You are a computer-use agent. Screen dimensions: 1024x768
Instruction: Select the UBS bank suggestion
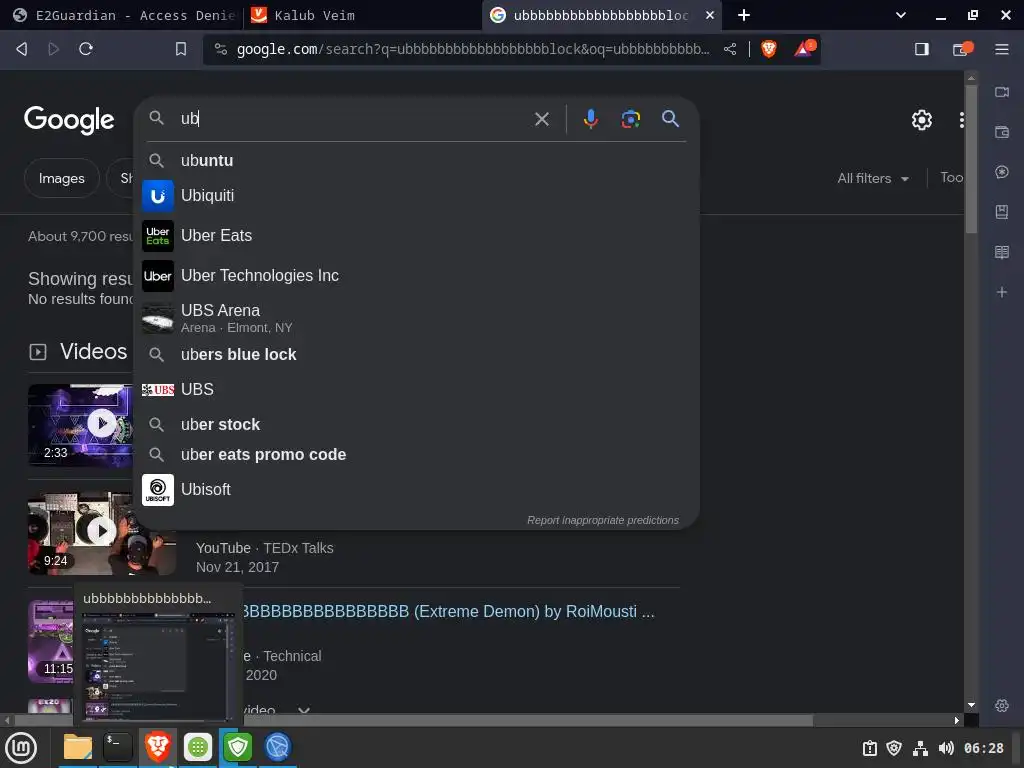(x=416, y=389)
